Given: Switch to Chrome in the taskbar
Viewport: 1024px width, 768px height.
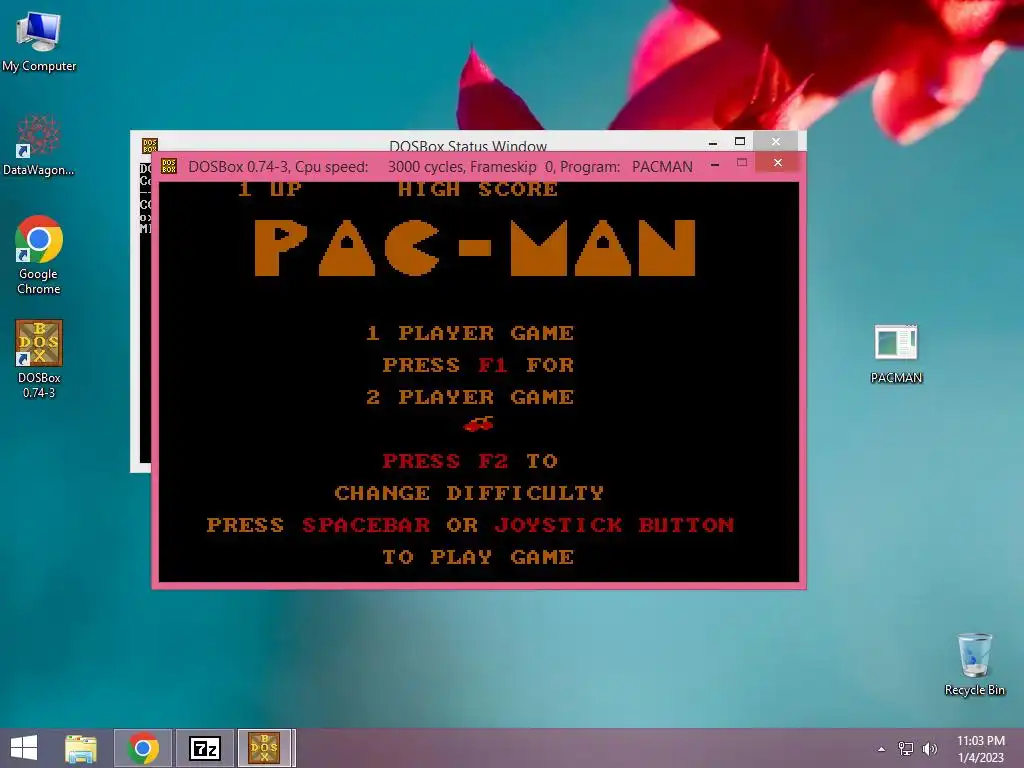Looking at the screenshot, I should [x=143, y=748].
